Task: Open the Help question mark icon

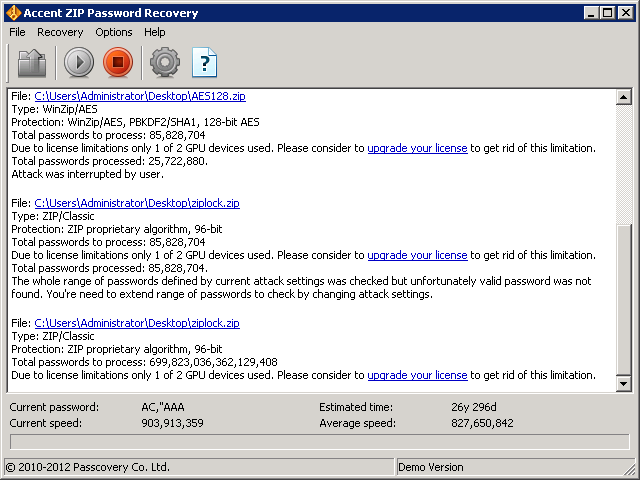Action: click(x=204, y=63)
